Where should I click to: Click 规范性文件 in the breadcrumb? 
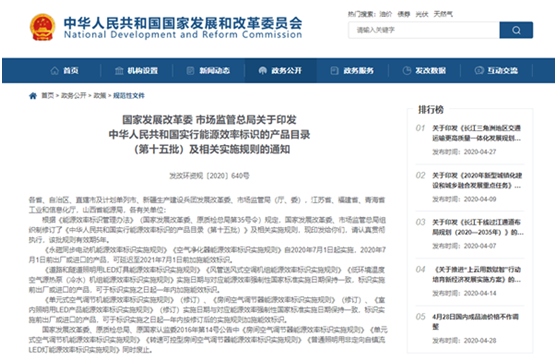(129, 96)
